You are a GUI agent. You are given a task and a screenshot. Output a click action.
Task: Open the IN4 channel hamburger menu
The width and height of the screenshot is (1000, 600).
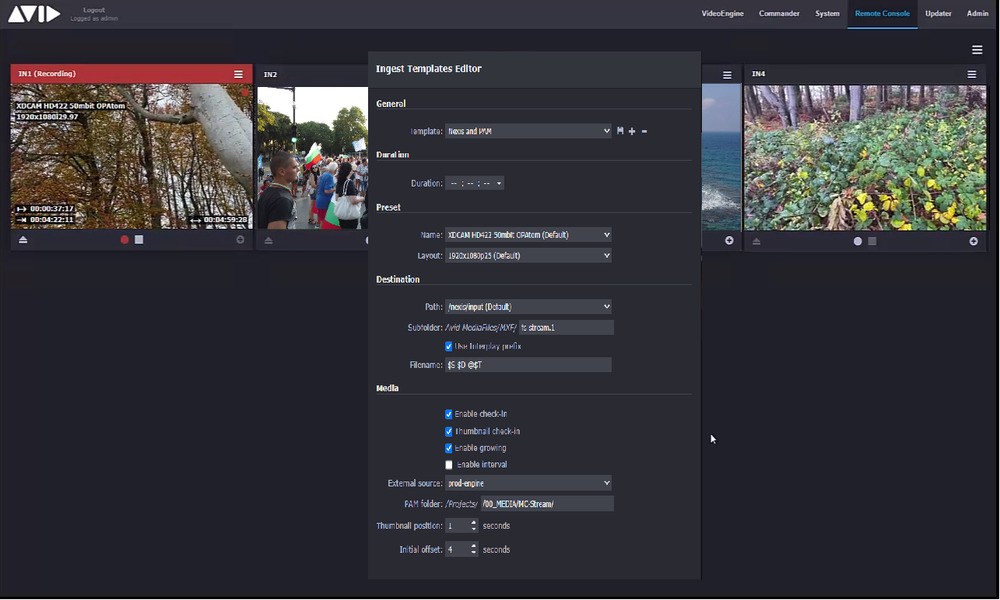point(971,73)
